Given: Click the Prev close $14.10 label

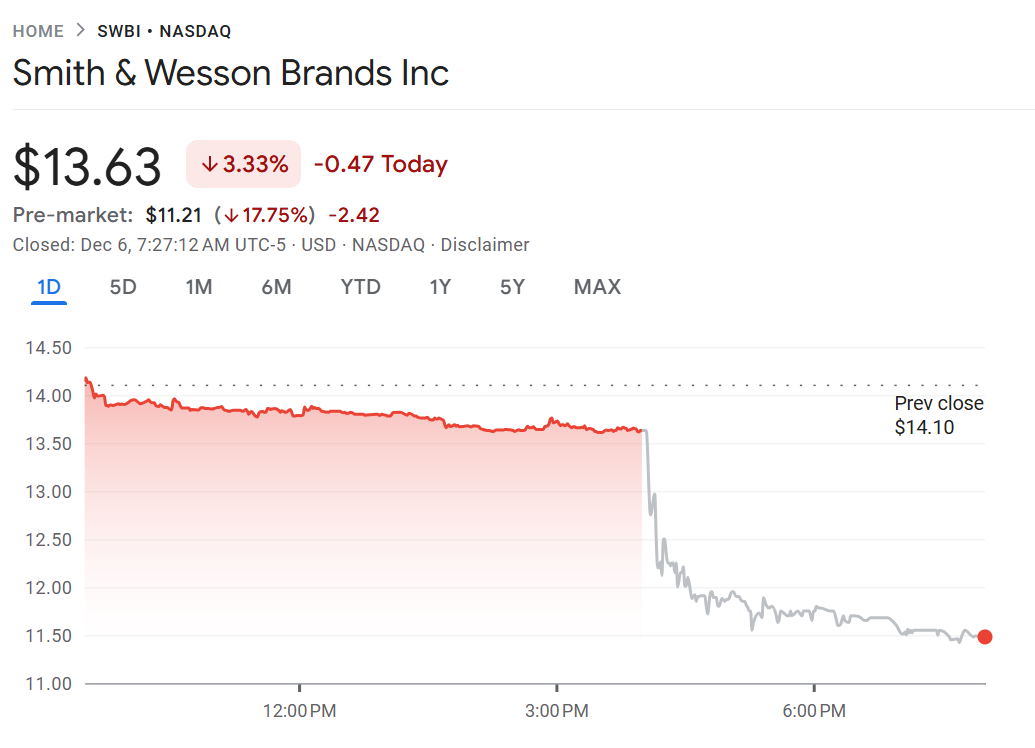Looking at the screenshot, I should tap(938, 416).
